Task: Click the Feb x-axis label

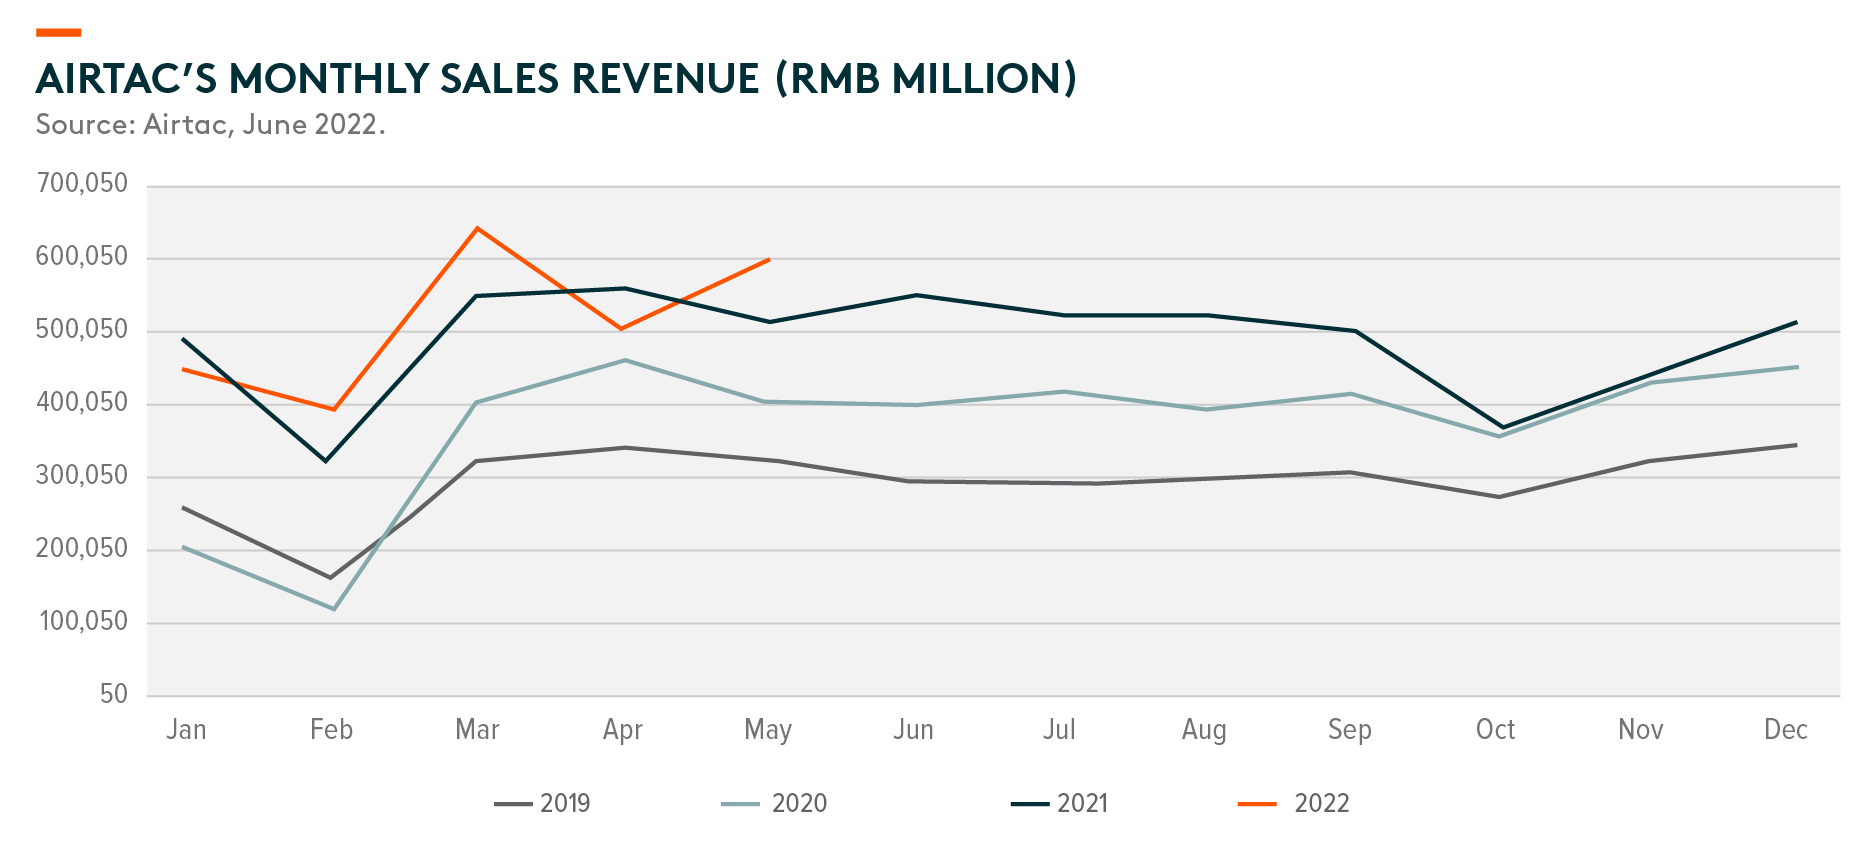Action: [x=331, y=729]
